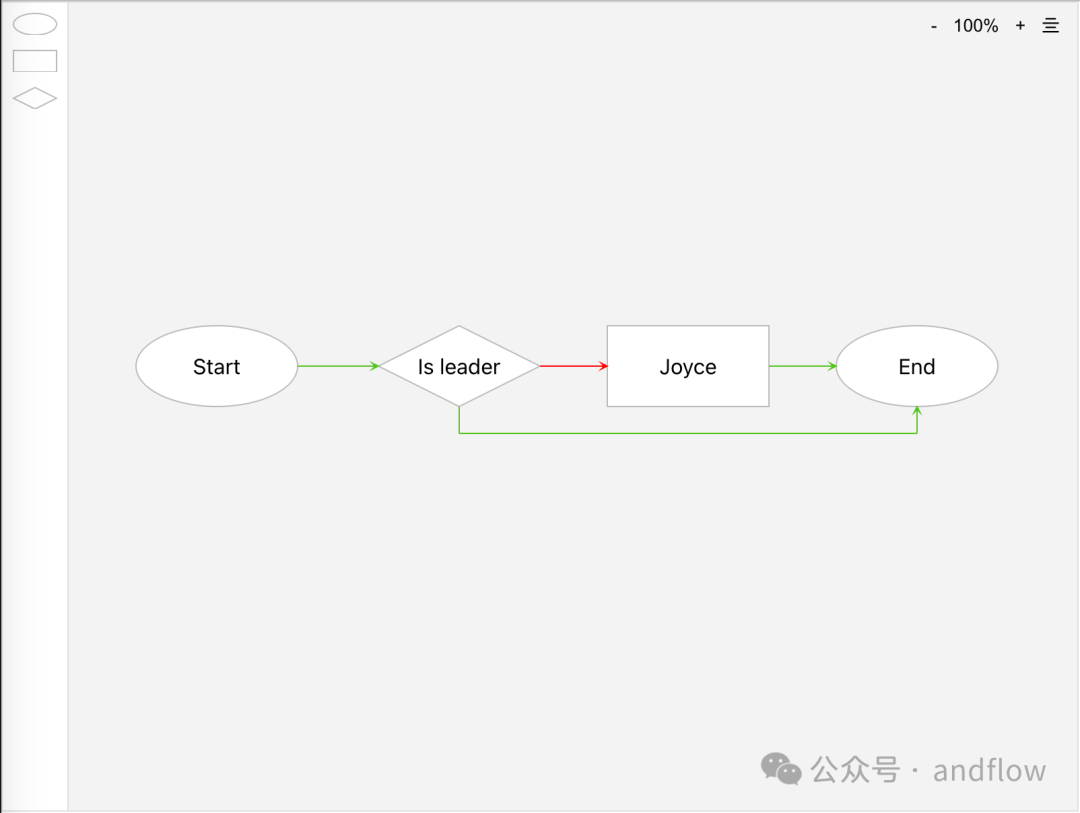Click the connector stub under the Is leader diamond
The width and height of the screenshot is (1080, 813).
(x=459, y=420)
